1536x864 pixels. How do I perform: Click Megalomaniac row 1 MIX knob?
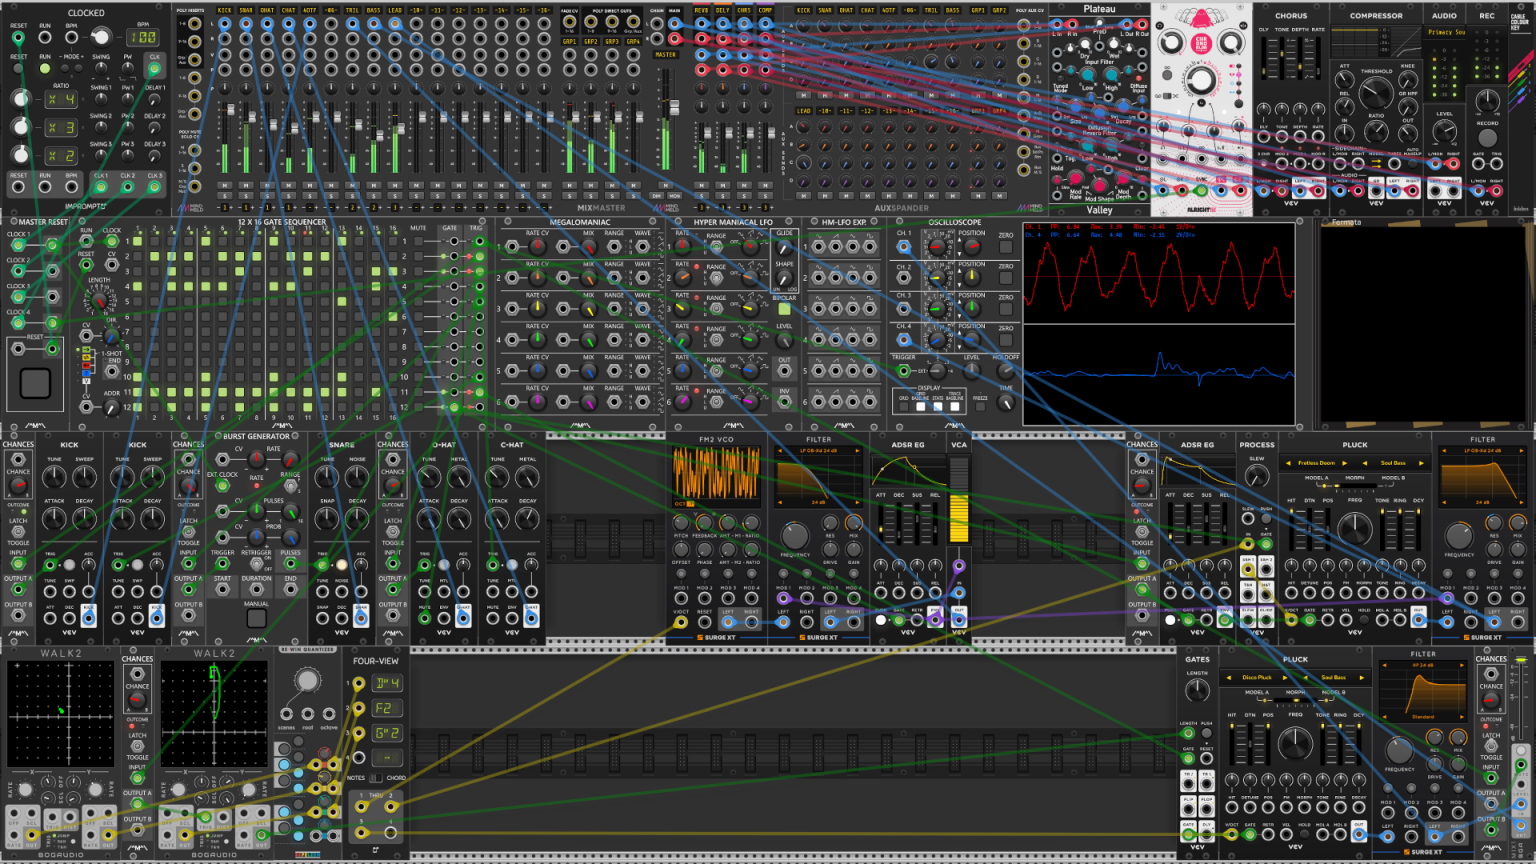pyautogui.click(x=588, y=247)
